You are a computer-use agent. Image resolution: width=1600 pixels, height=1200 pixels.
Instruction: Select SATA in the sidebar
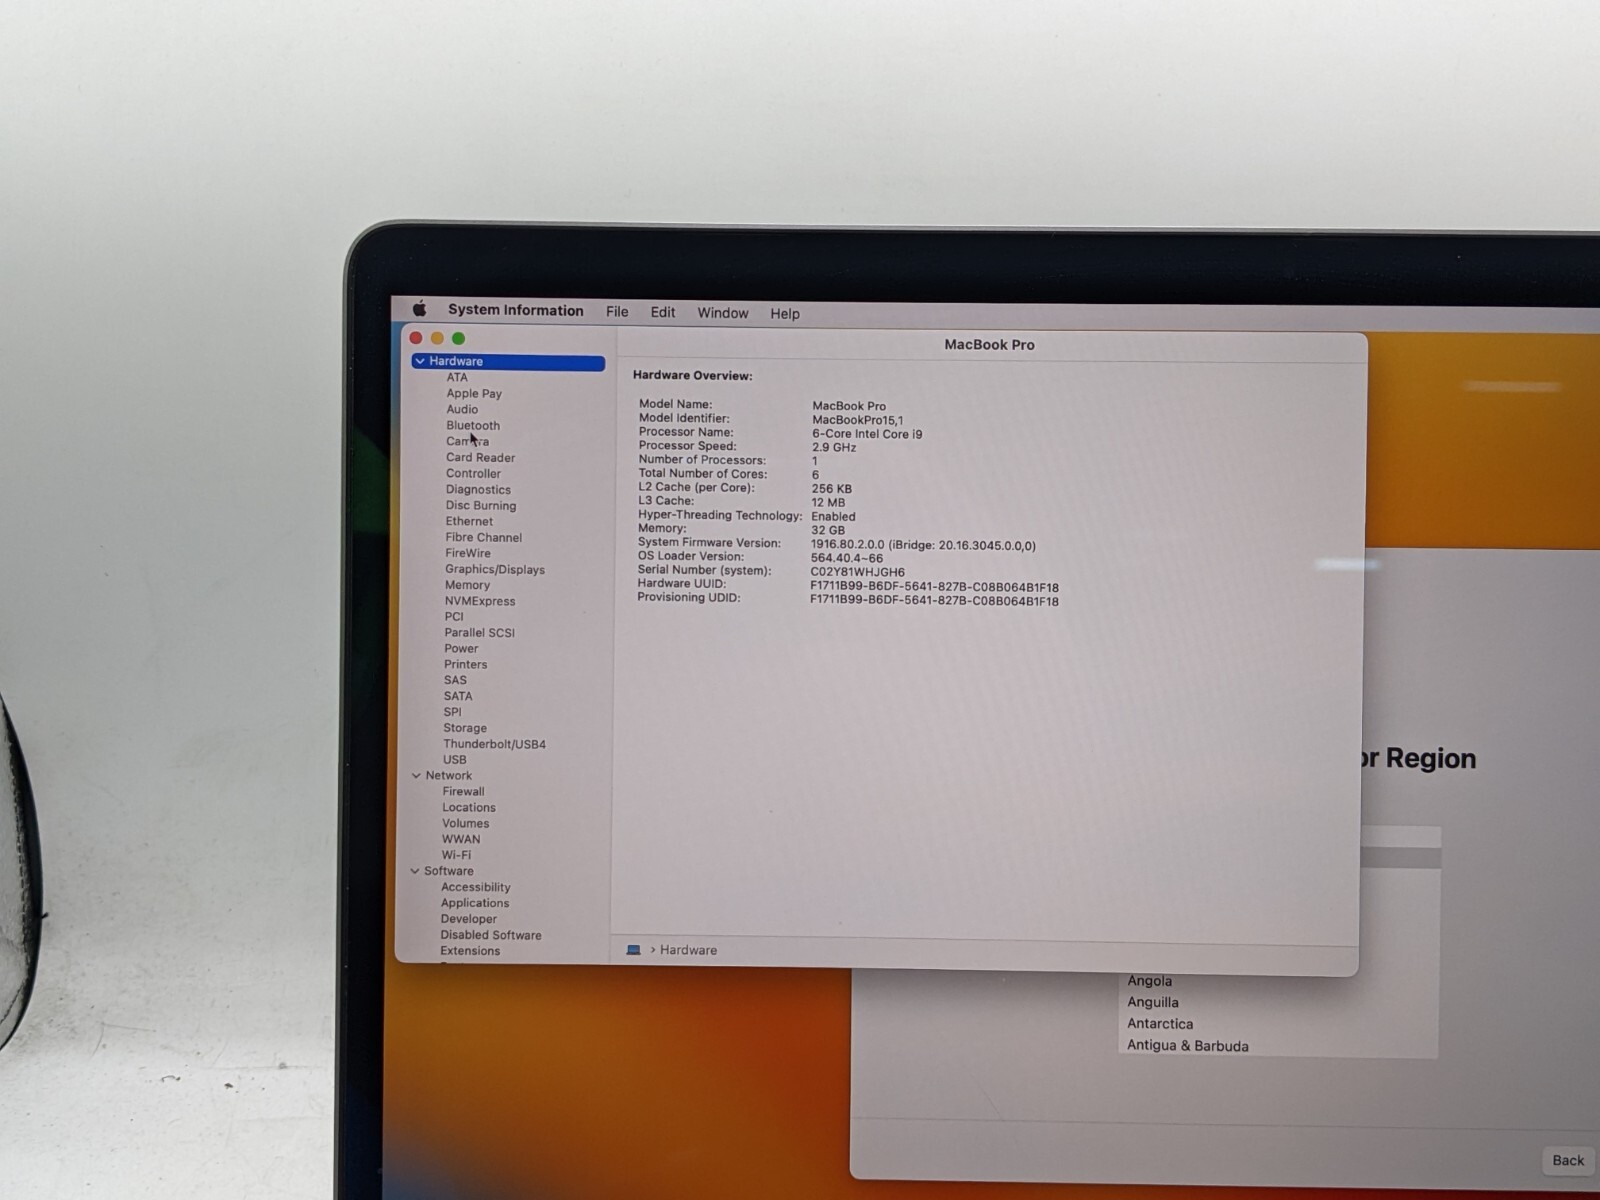click(x=458, y=696)
